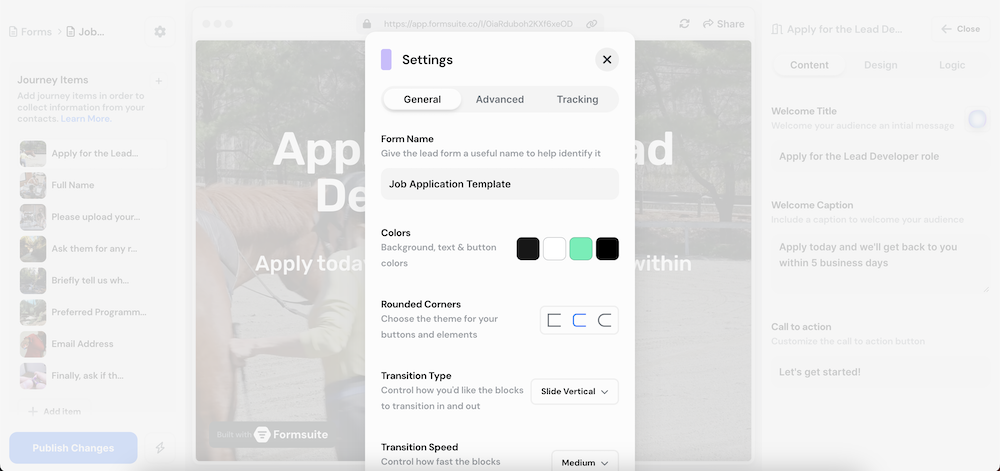Select the medium rounded corners option
Screen dimensions: 1000x471
pyautogui.click(x=579, y=320)
